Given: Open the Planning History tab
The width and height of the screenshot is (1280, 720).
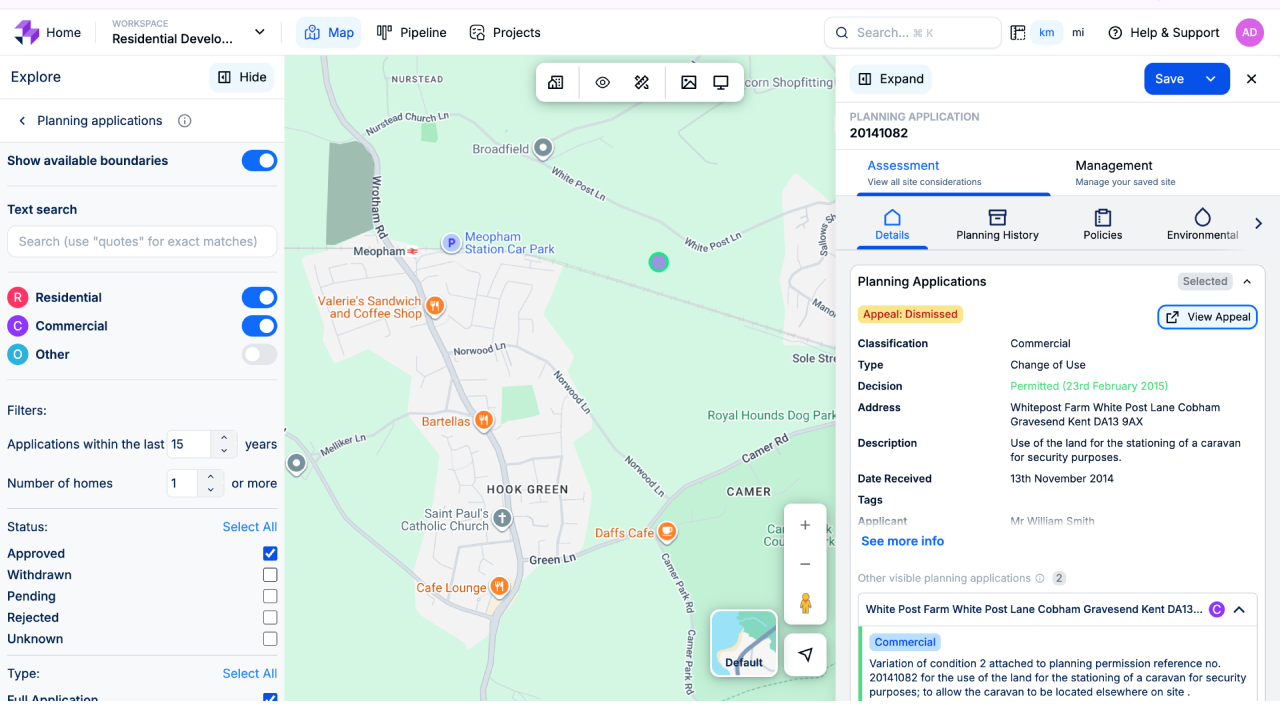Looking at the screenshot, I should 997,225.
